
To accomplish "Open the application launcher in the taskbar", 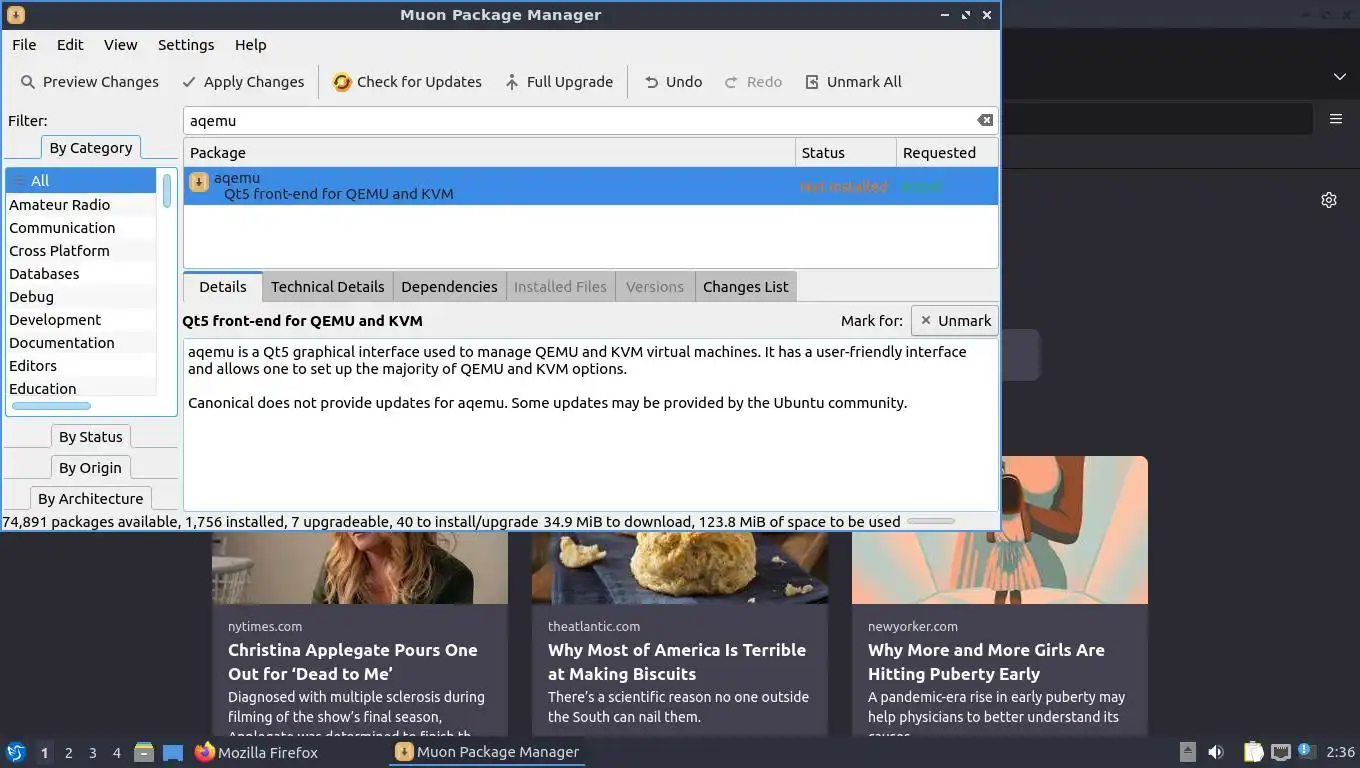I will pos(15,752).
